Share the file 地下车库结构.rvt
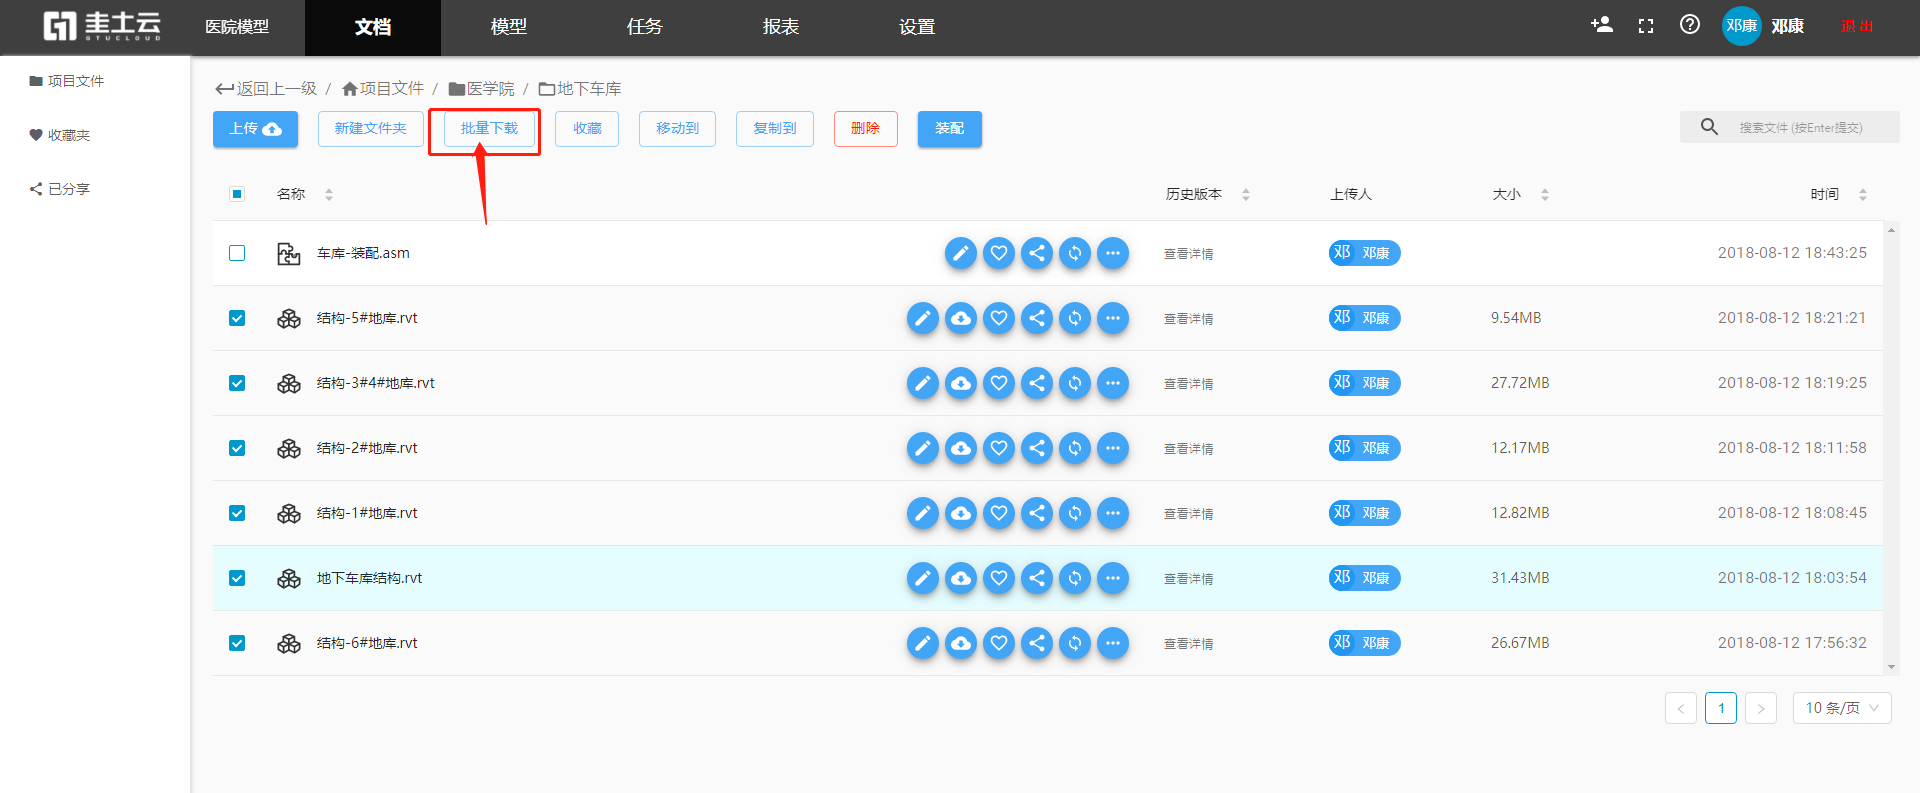Image resolution: width=1920 pixels, height=793 pixels. tap(1037, 578)
